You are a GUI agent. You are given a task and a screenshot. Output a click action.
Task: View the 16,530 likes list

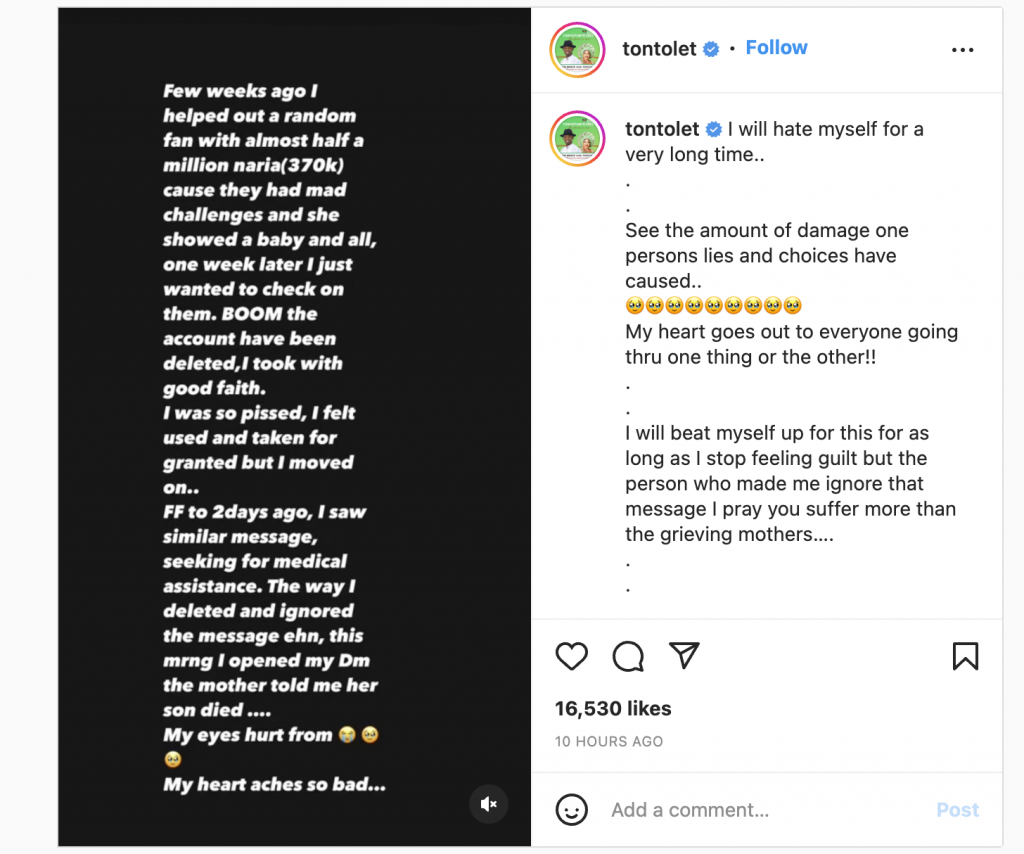pos(613,708)
